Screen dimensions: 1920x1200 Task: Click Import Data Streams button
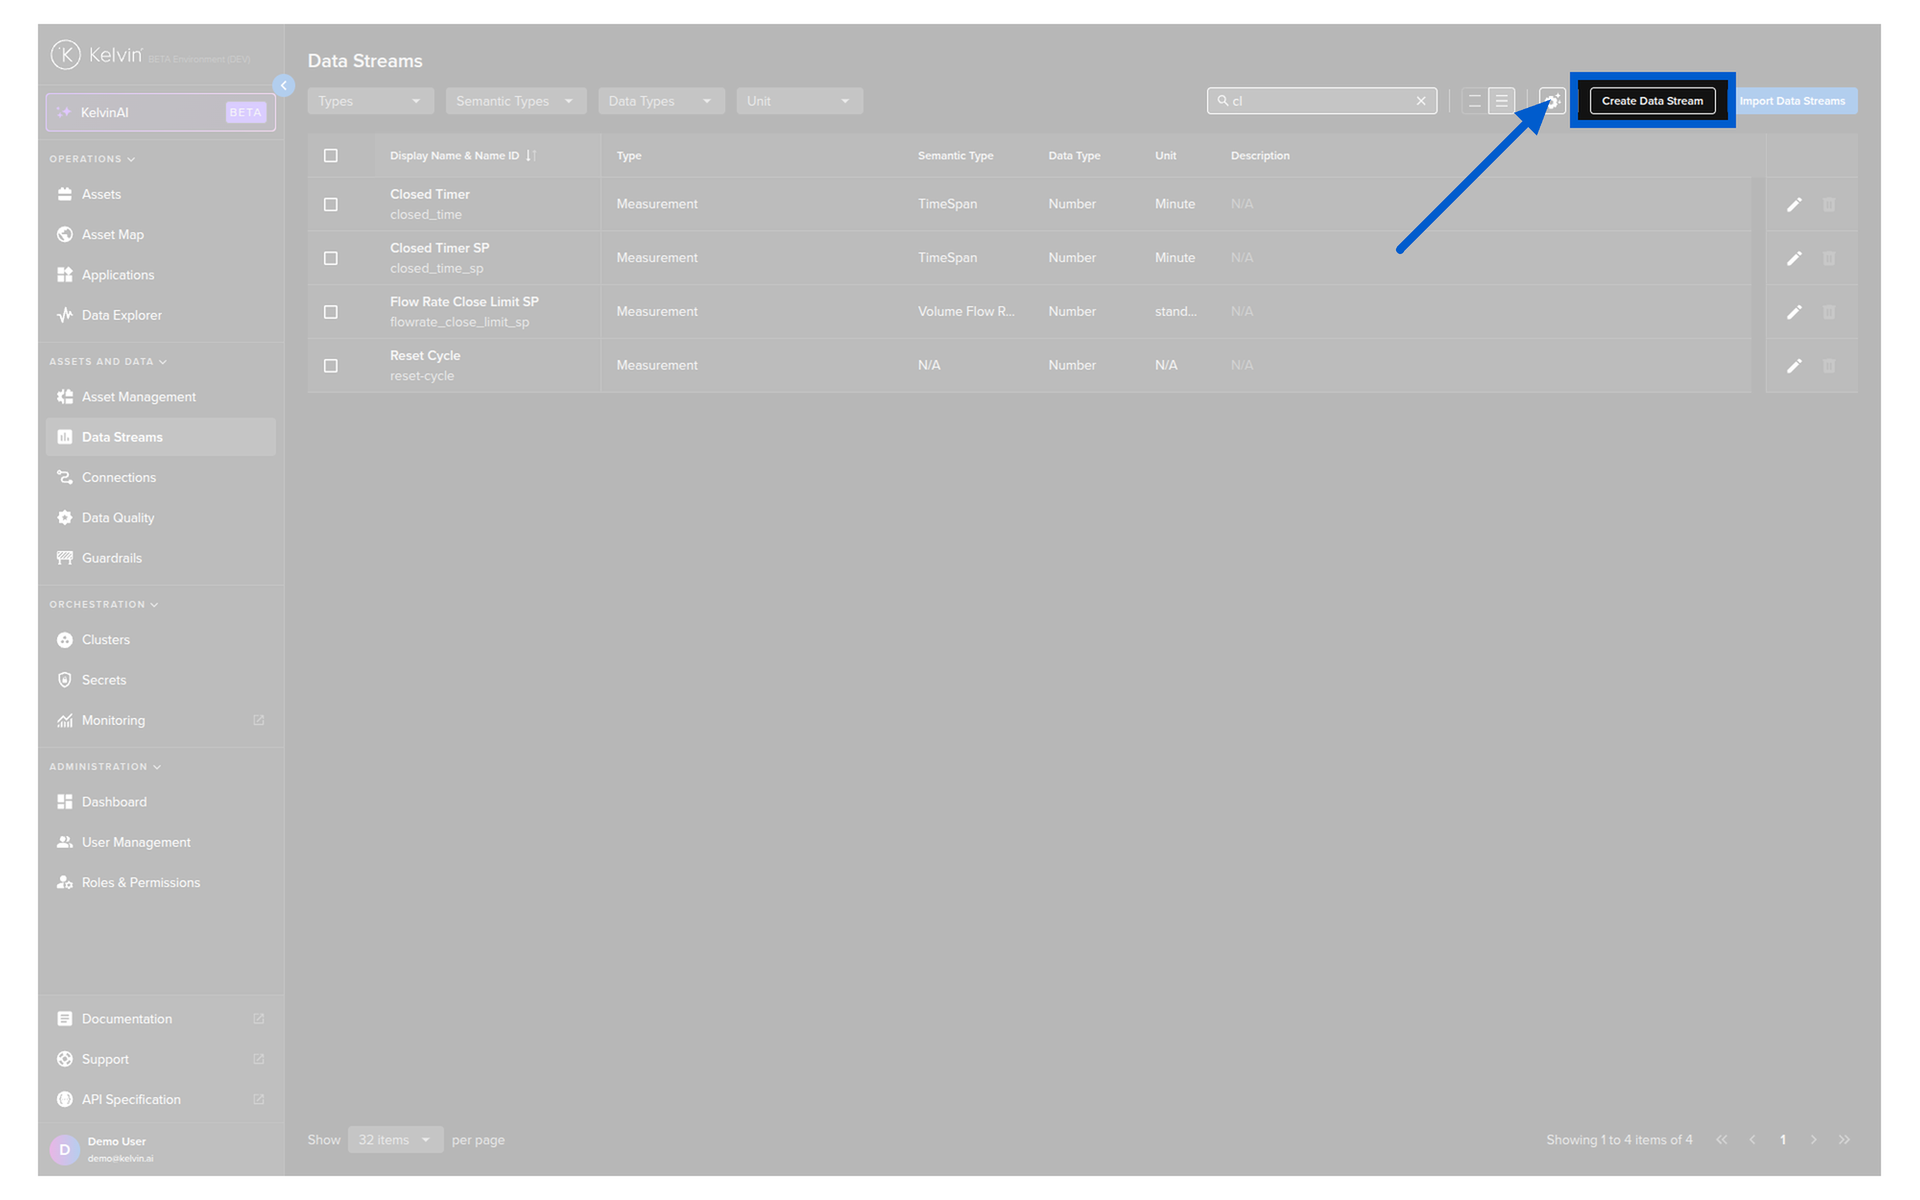pyautogui.click(x=1791, y=101)
